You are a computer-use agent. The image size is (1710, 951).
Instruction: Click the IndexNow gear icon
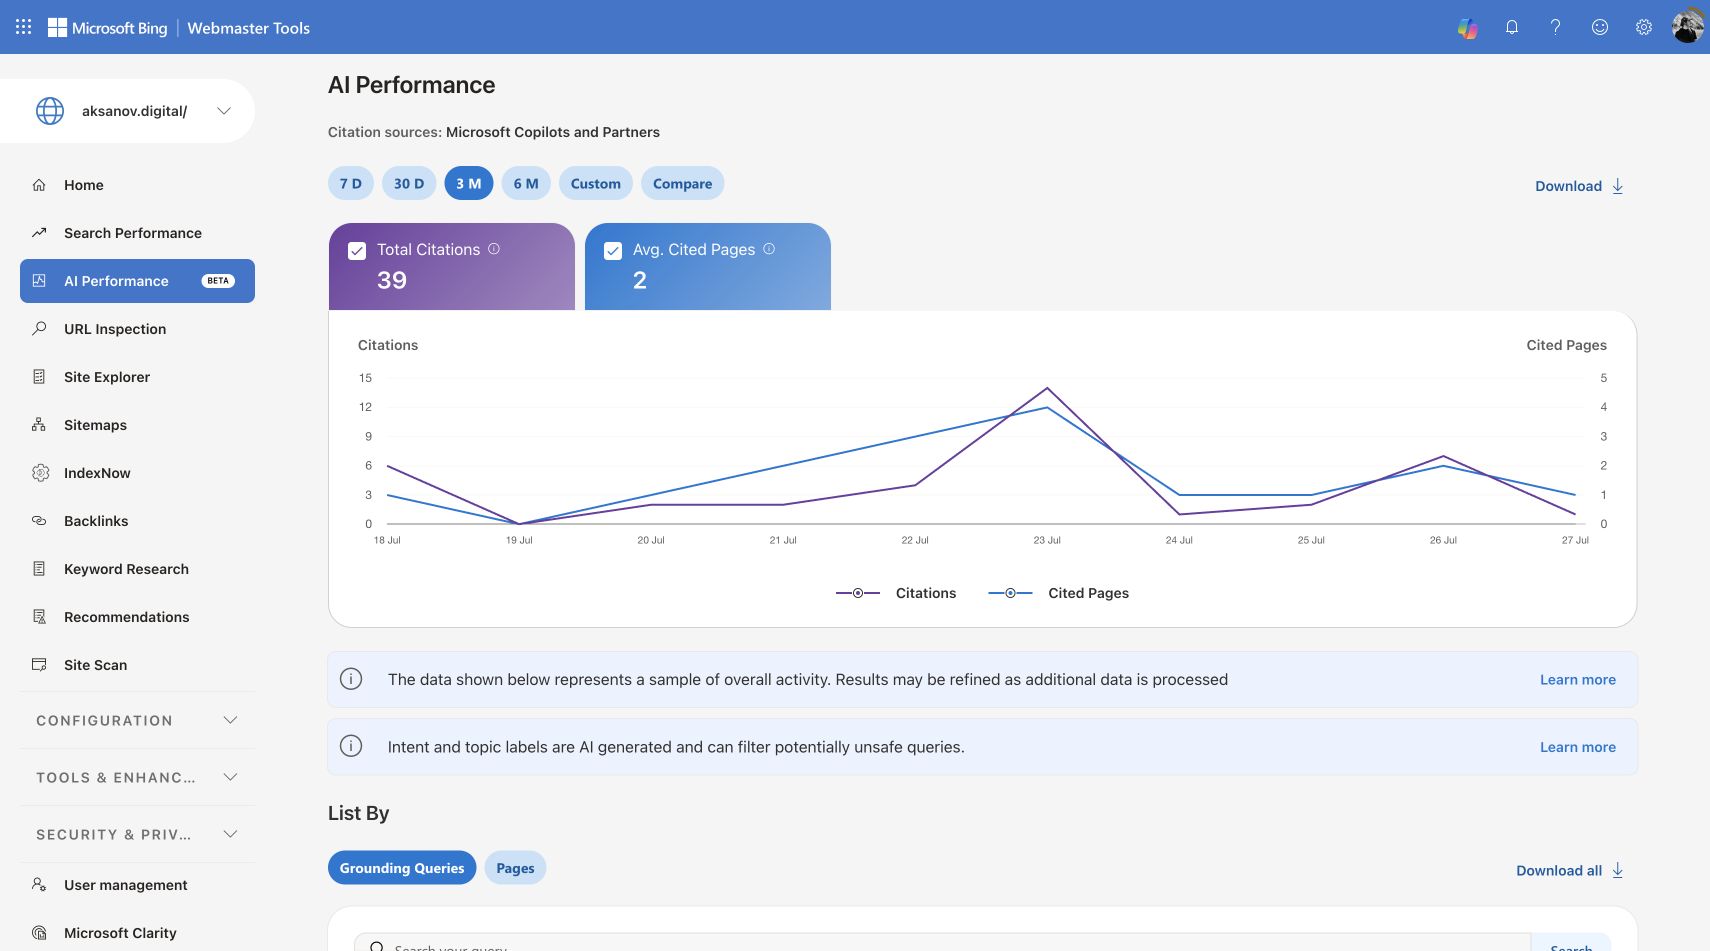40,473
